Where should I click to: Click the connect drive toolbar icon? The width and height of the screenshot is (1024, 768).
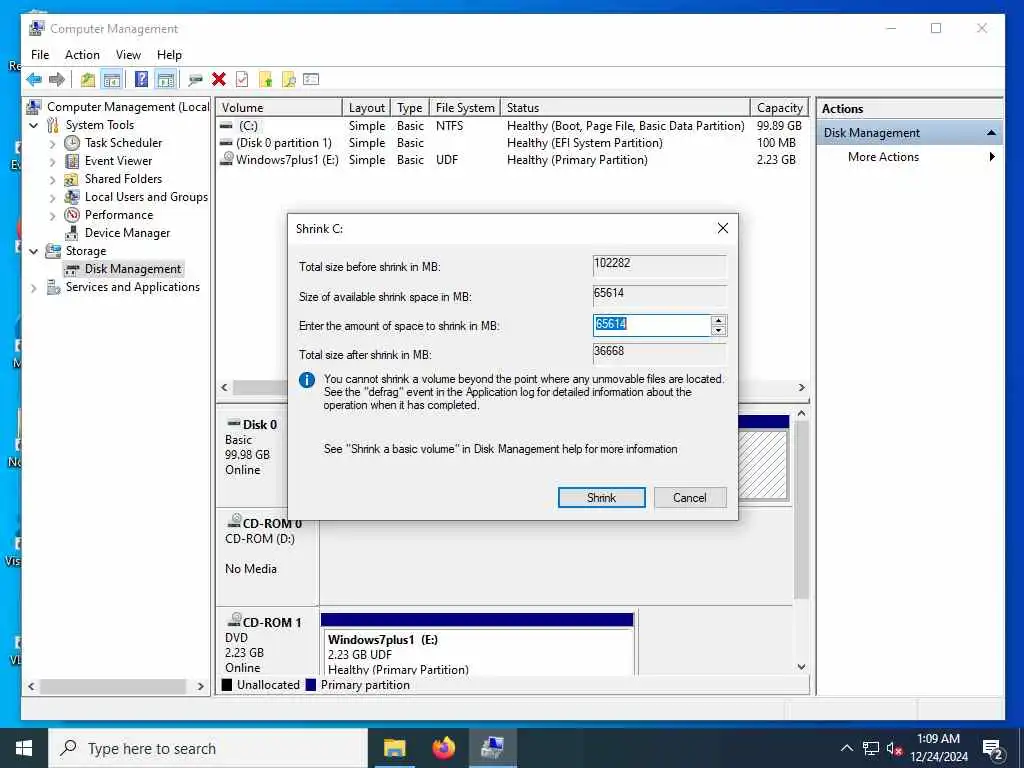pos(195,80)
